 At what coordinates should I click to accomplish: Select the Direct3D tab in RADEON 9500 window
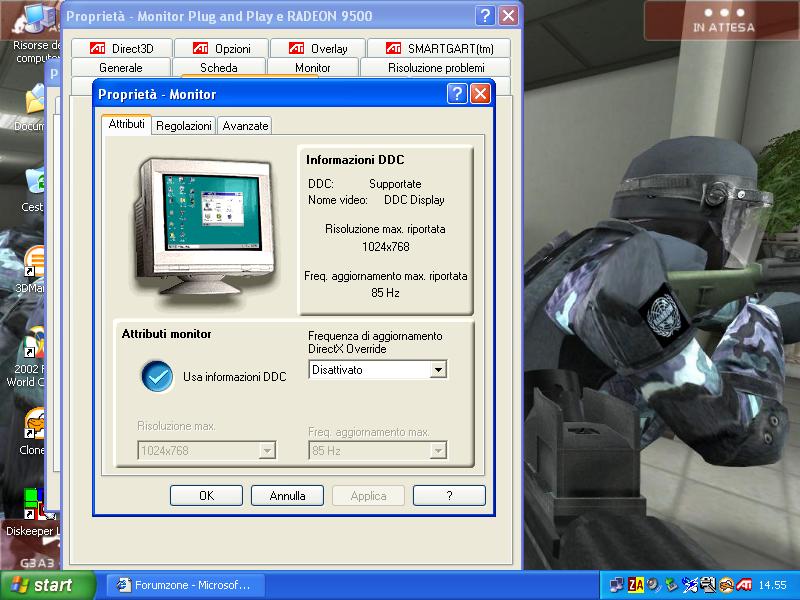(121, 48)
